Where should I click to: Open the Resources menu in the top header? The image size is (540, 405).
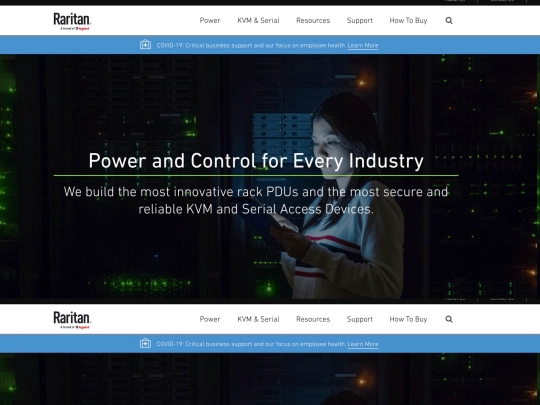[x=313, y=21]
